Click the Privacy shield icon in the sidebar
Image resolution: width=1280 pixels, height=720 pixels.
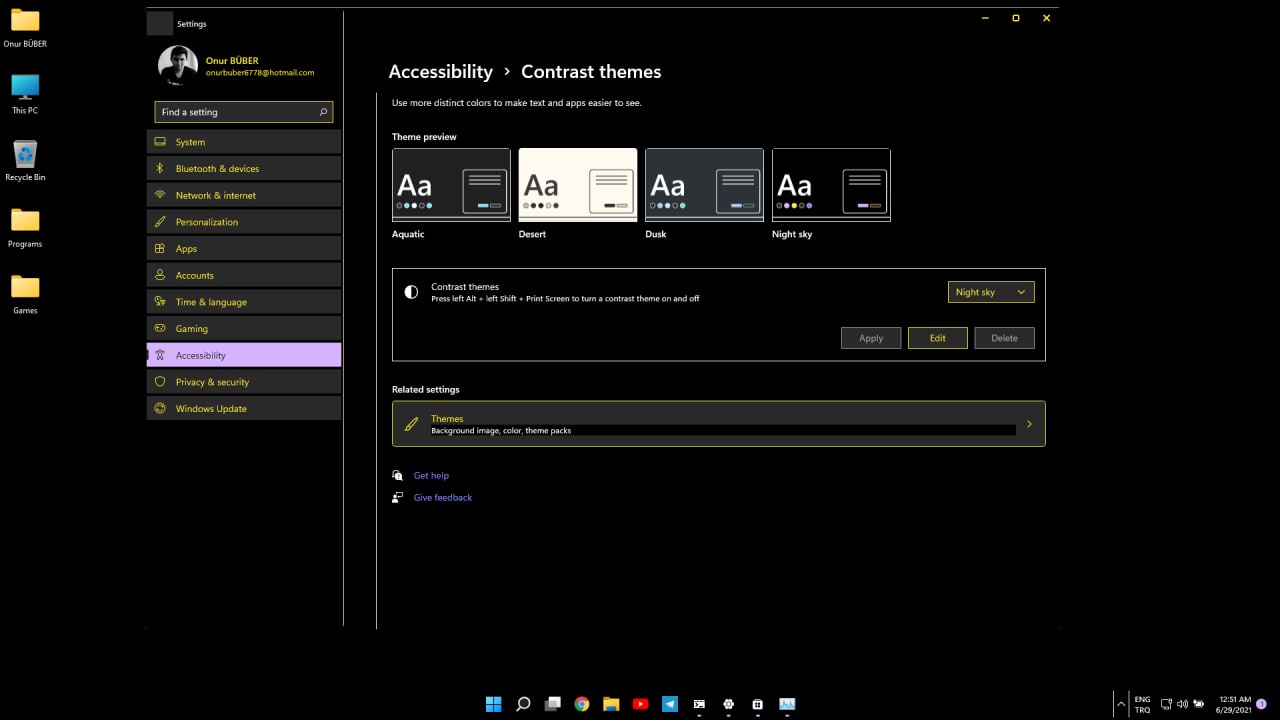[x=160, y=382]
